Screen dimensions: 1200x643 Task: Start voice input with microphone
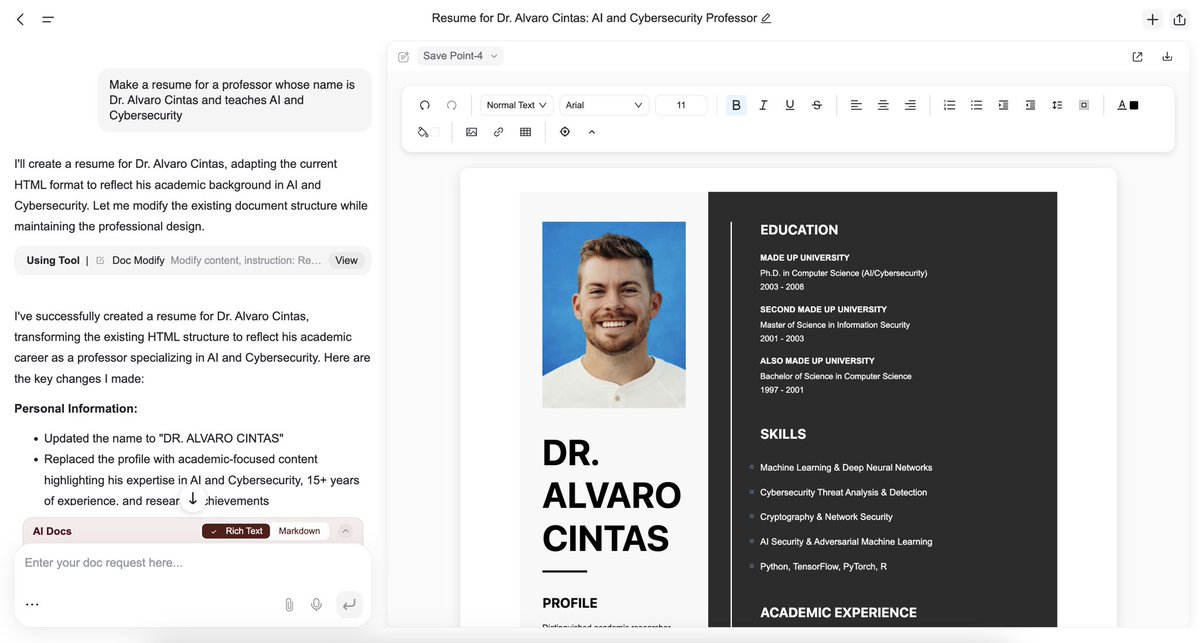click(x=316, y=604)
